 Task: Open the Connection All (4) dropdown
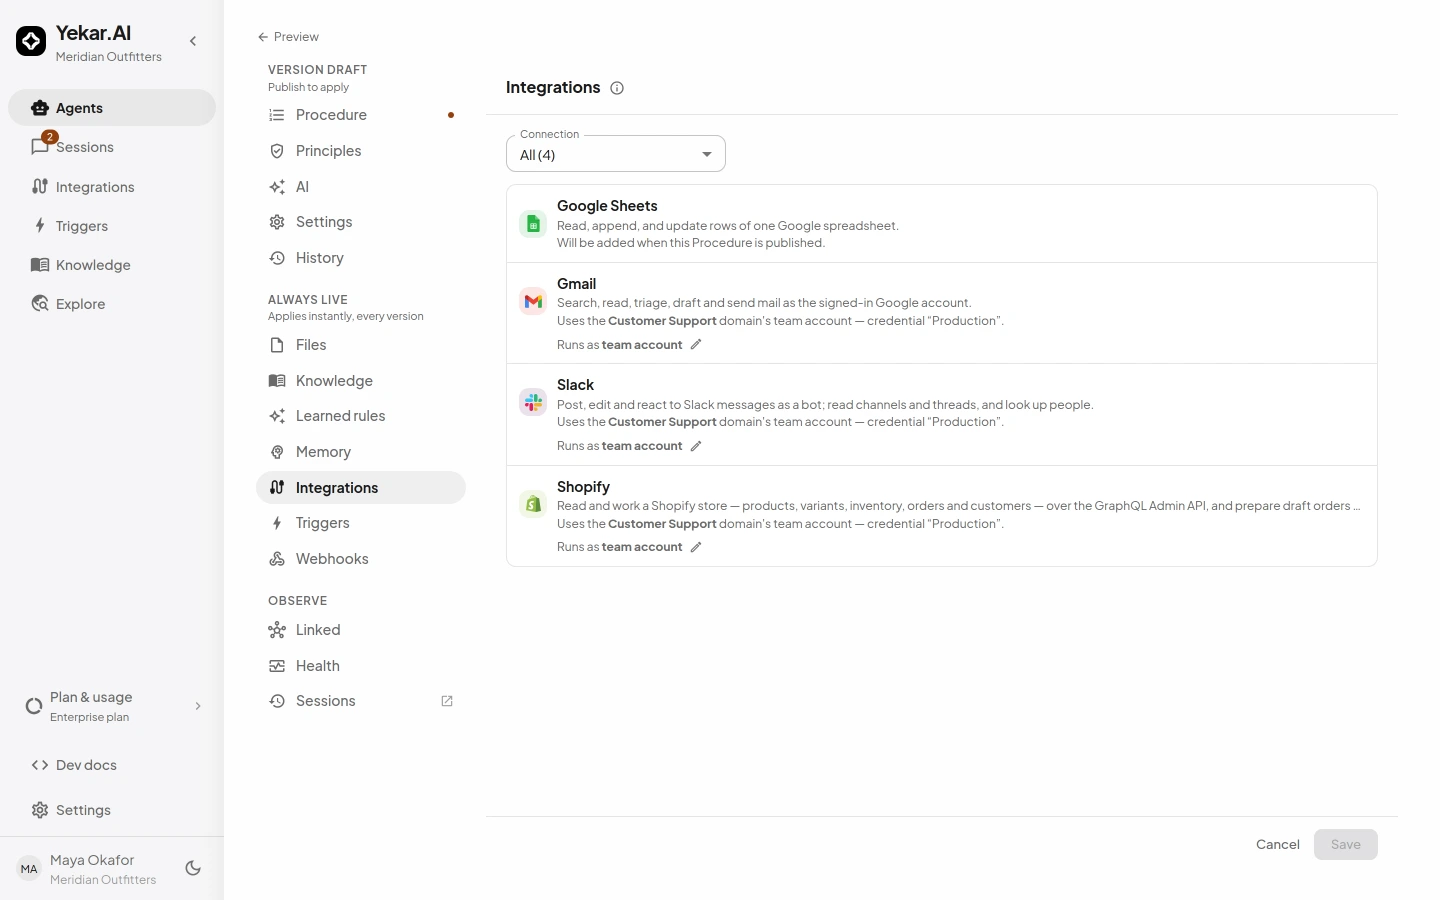[616, 154]
